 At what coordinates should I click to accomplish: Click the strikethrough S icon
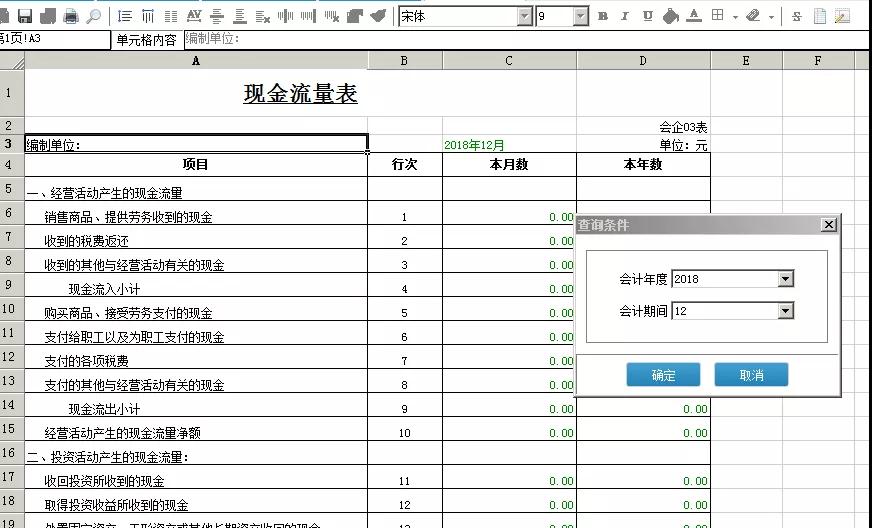click(x=797, y=16)
